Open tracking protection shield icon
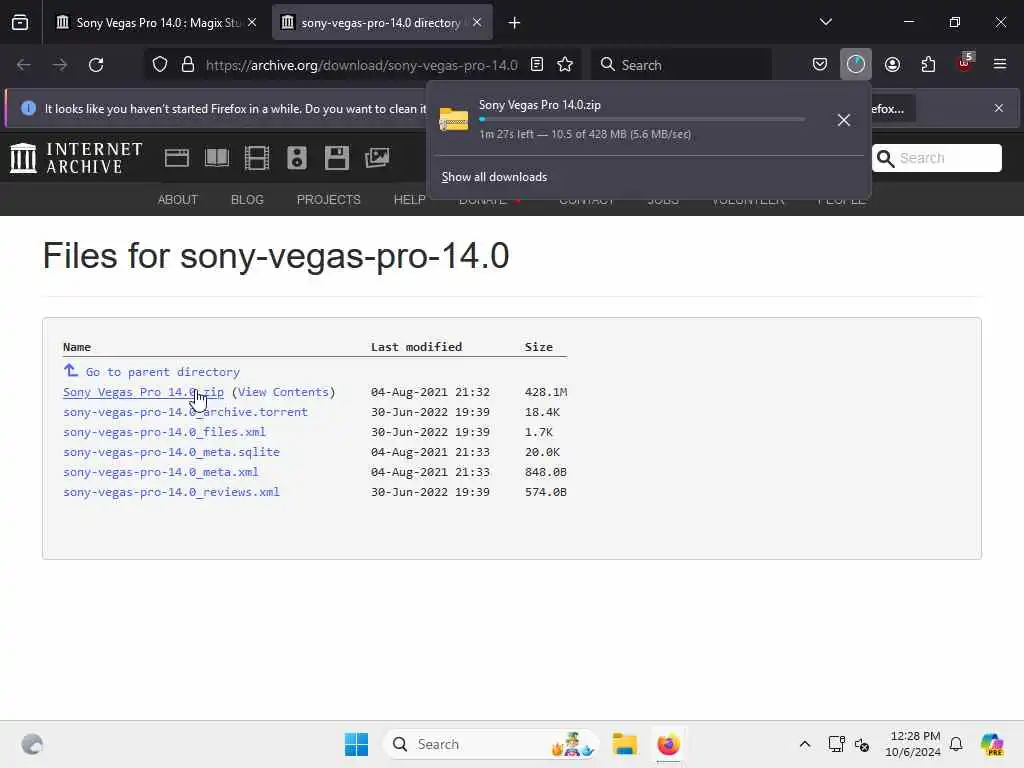 coord(160,65)
